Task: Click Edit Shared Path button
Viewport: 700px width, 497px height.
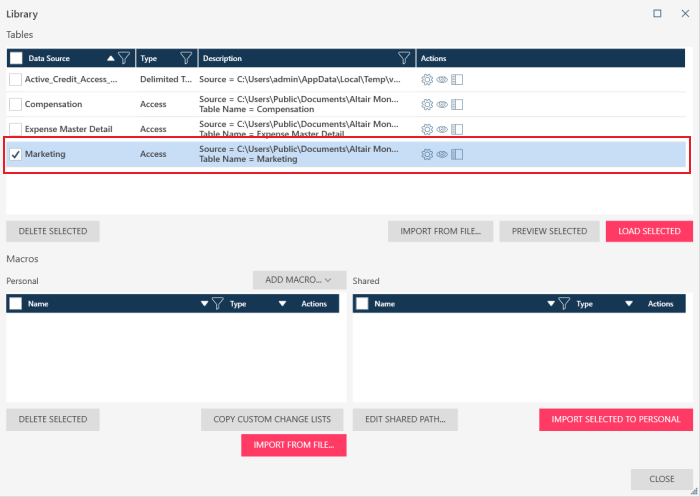Action: (x=405, y=419)
